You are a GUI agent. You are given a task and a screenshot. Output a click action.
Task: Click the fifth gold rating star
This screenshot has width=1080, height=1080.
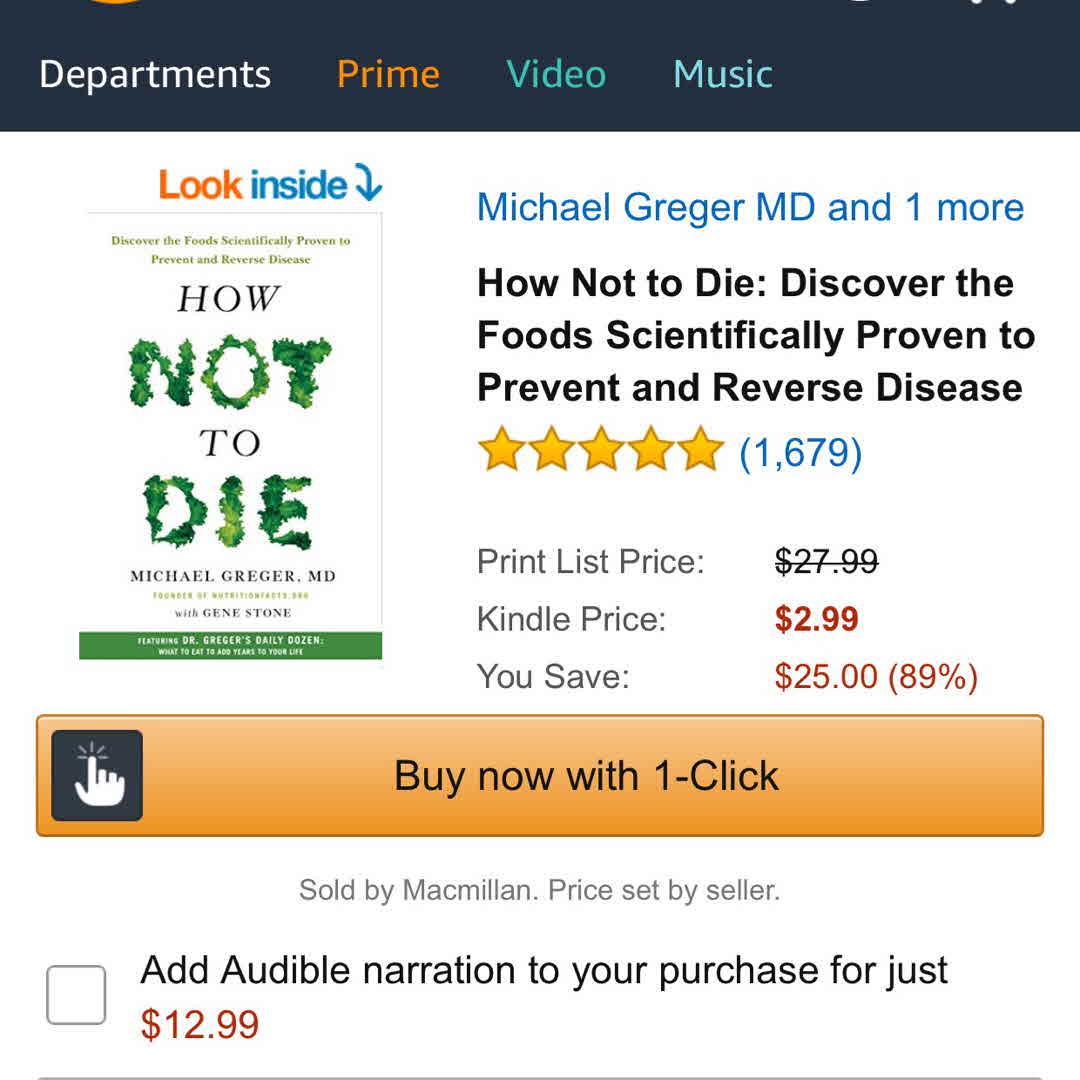(699, 451)
